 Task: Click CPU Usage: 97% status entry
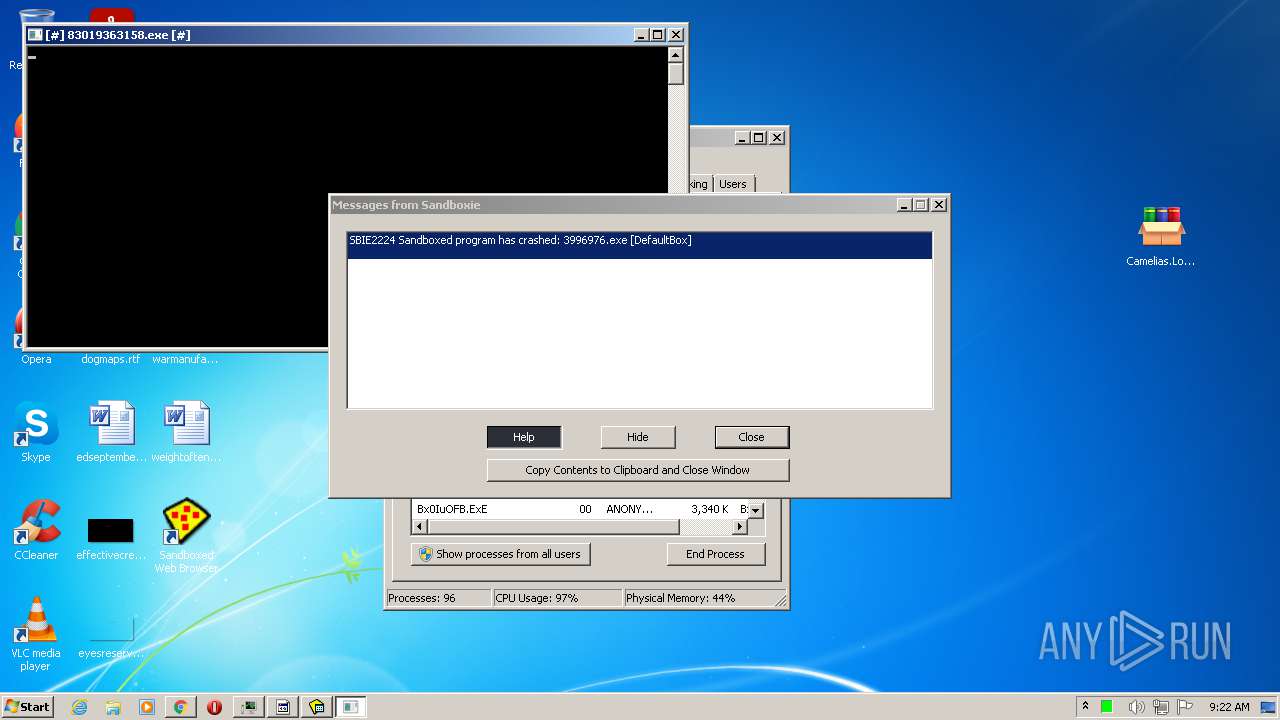pyautogui.click(x=557, y=598)
